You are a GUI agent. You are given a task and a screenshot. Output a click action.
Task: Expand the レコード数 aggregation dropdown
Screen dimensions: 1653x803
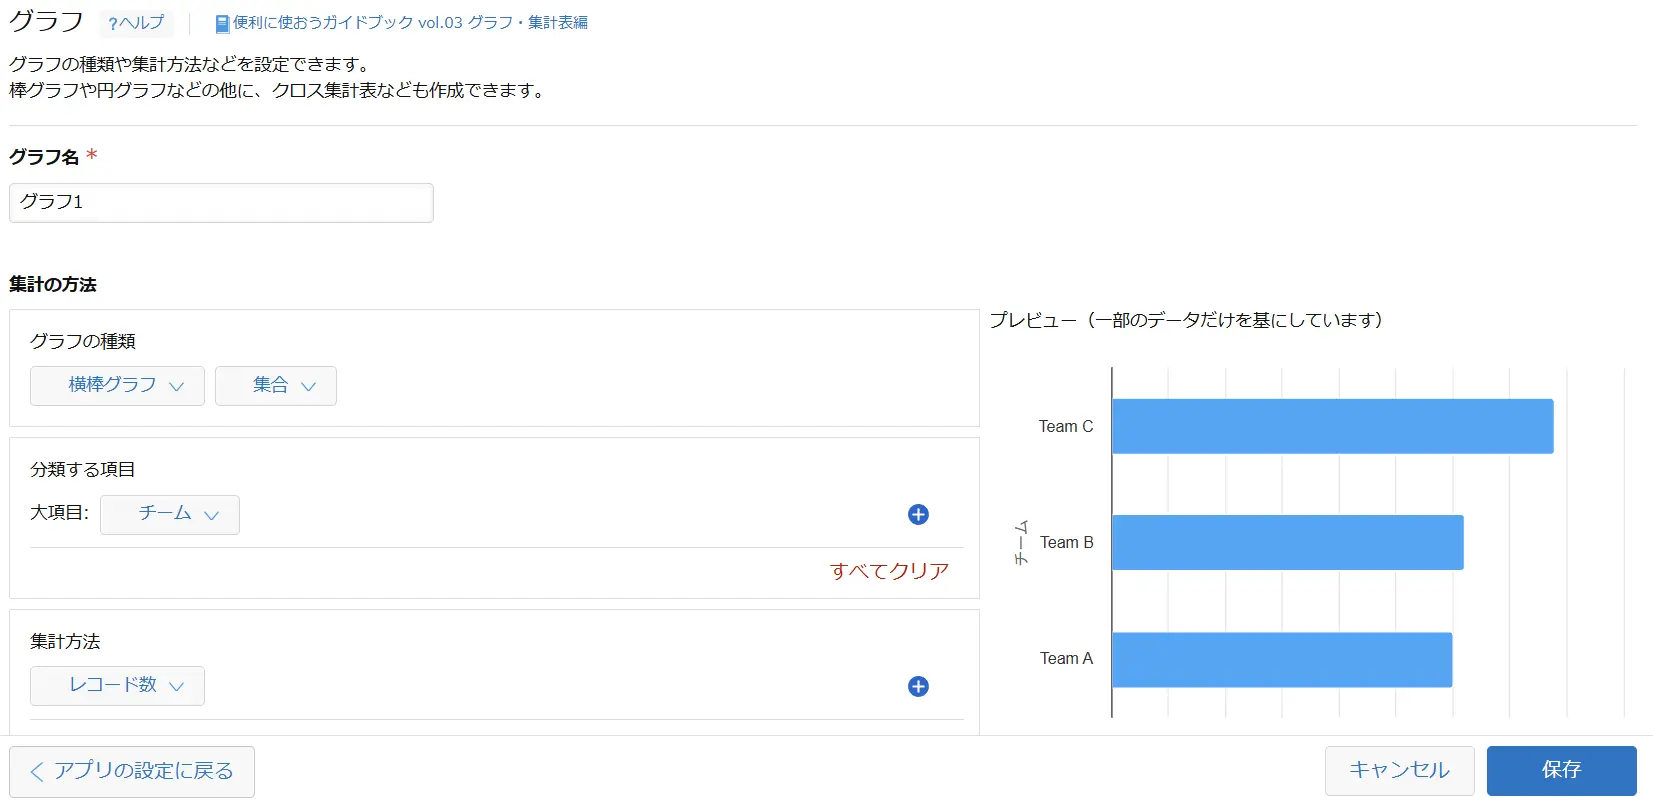pyautogui.click(x=117, y=686)
